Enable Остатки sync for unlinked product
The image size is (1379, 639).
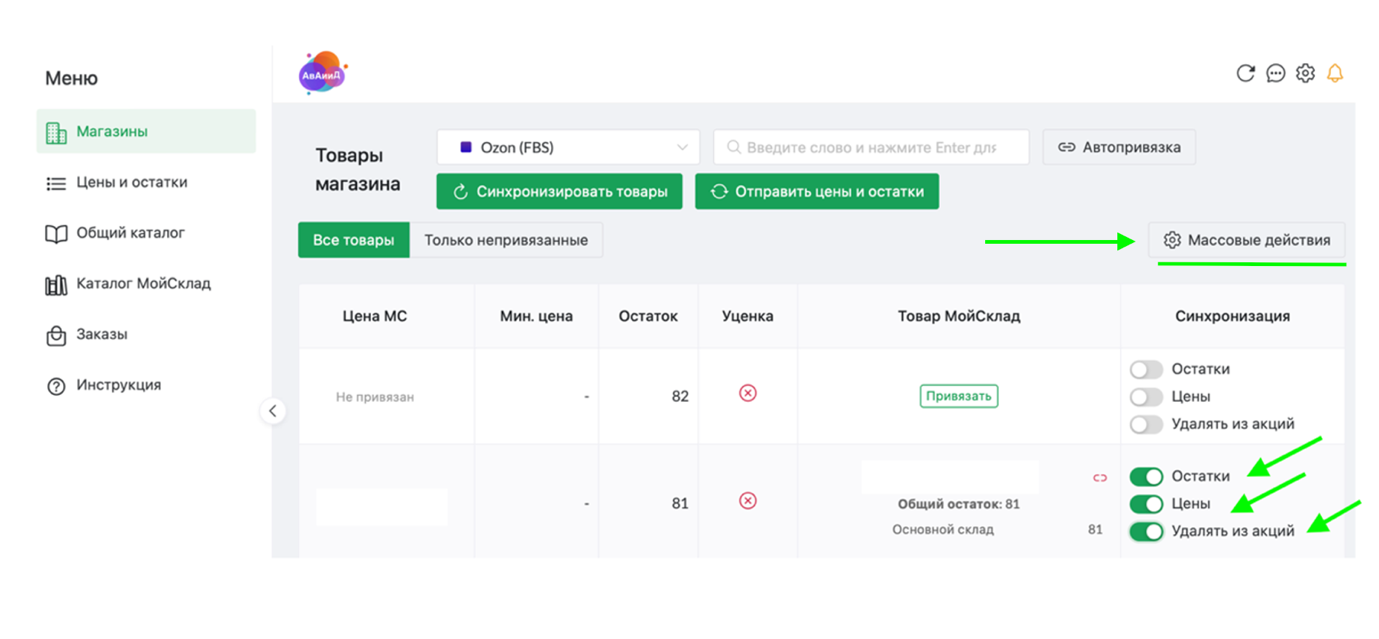1146,370
